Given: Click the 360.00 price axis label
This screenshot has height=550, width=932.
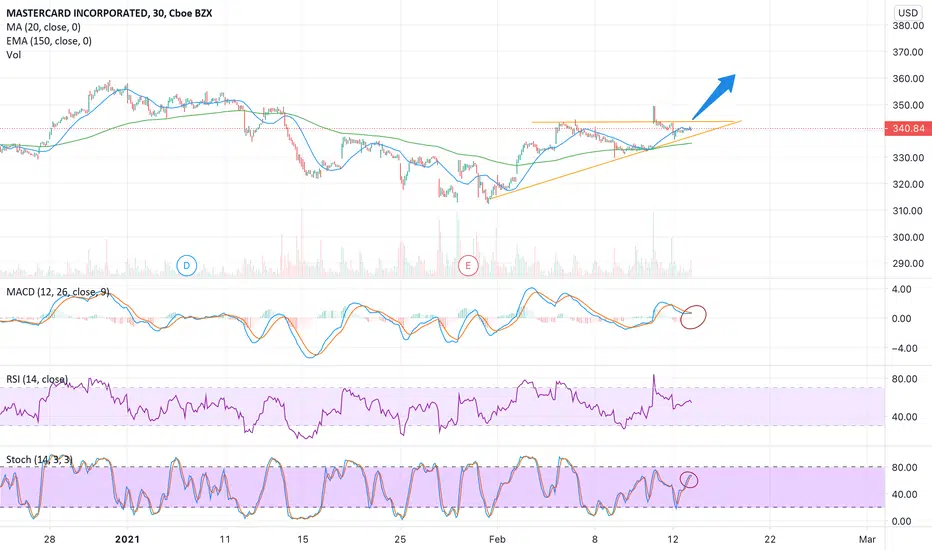Looking at the screenshot, I should [x=908, y=78].
